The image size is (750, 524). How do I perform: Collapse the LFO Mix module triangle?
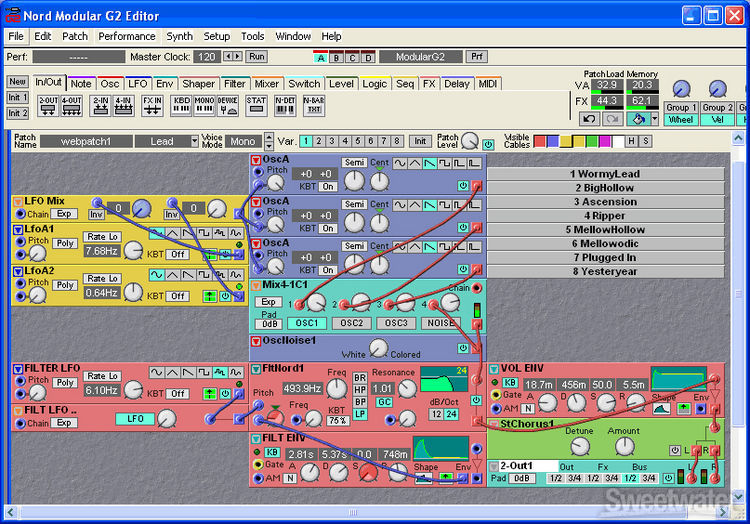(18, 202)
